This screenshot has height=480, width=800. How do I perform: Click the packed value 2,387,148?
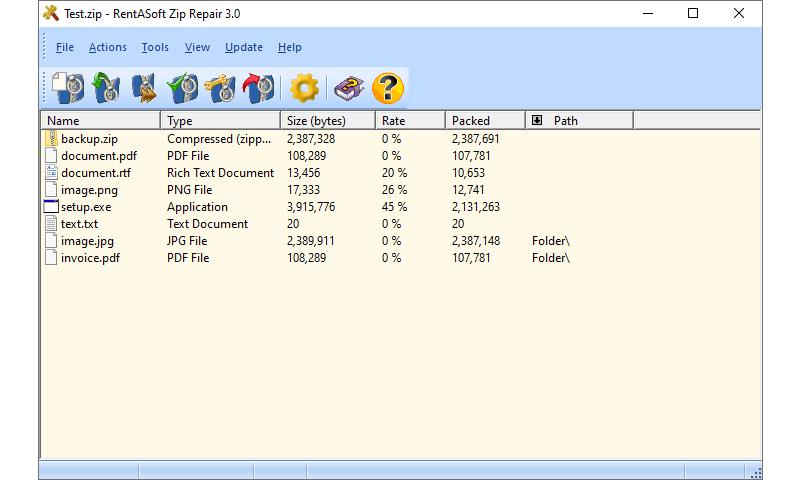tap(476, 241)
